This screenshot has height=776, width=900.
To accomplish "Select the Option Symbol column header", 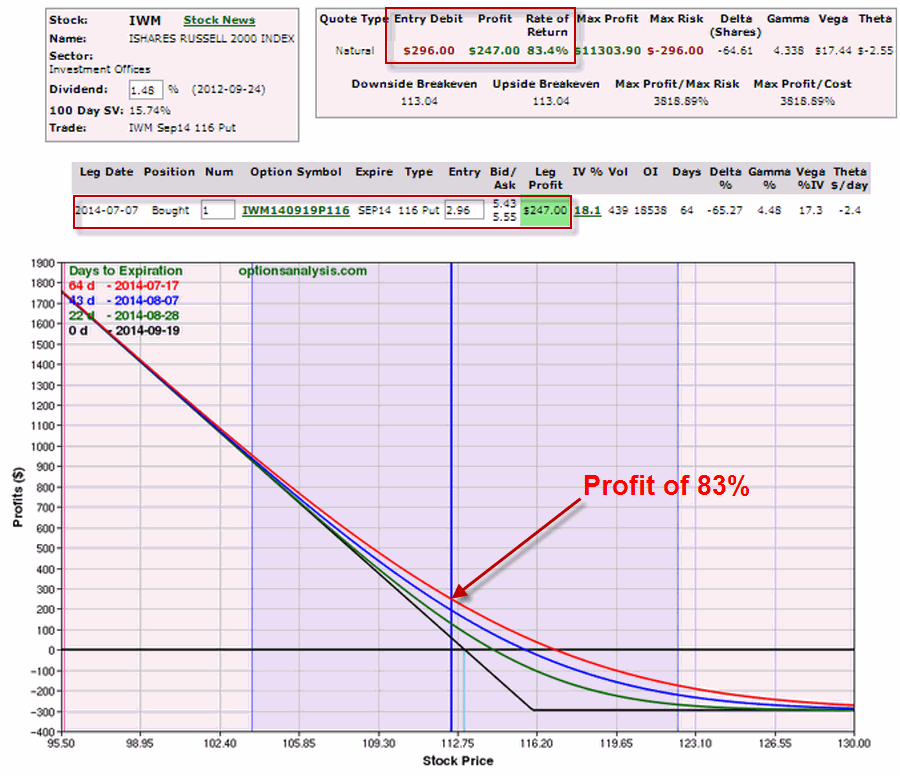I will coord(296,172).
